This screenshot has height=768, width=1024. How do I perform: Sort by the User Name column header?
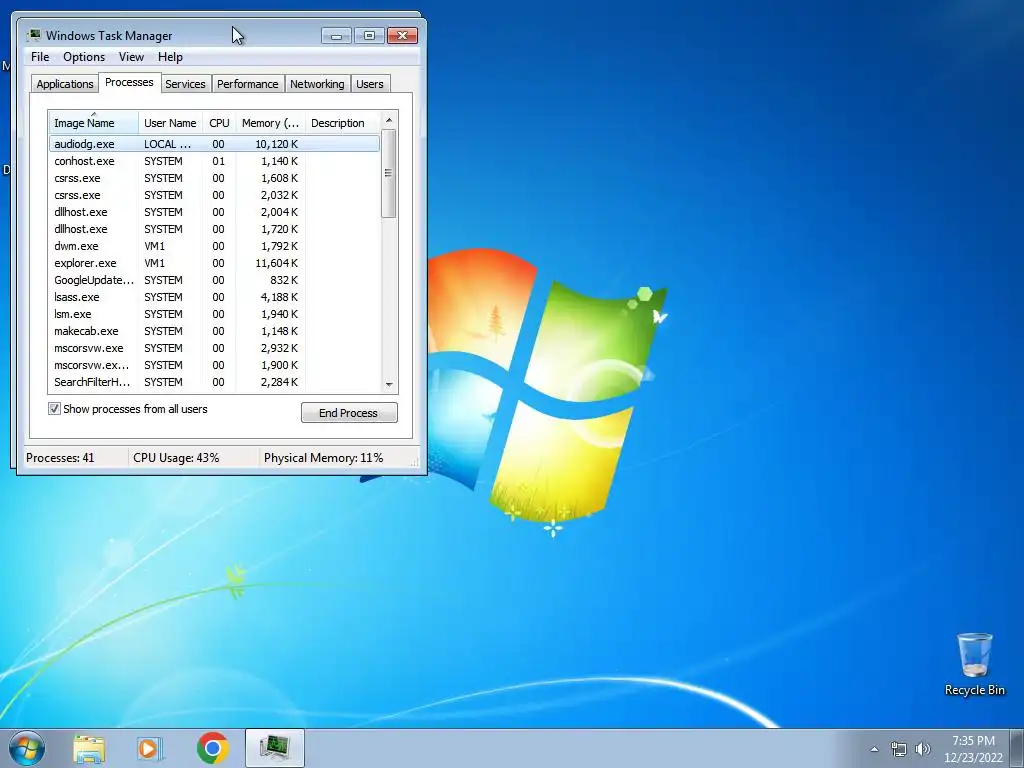[x=170, y=123]
